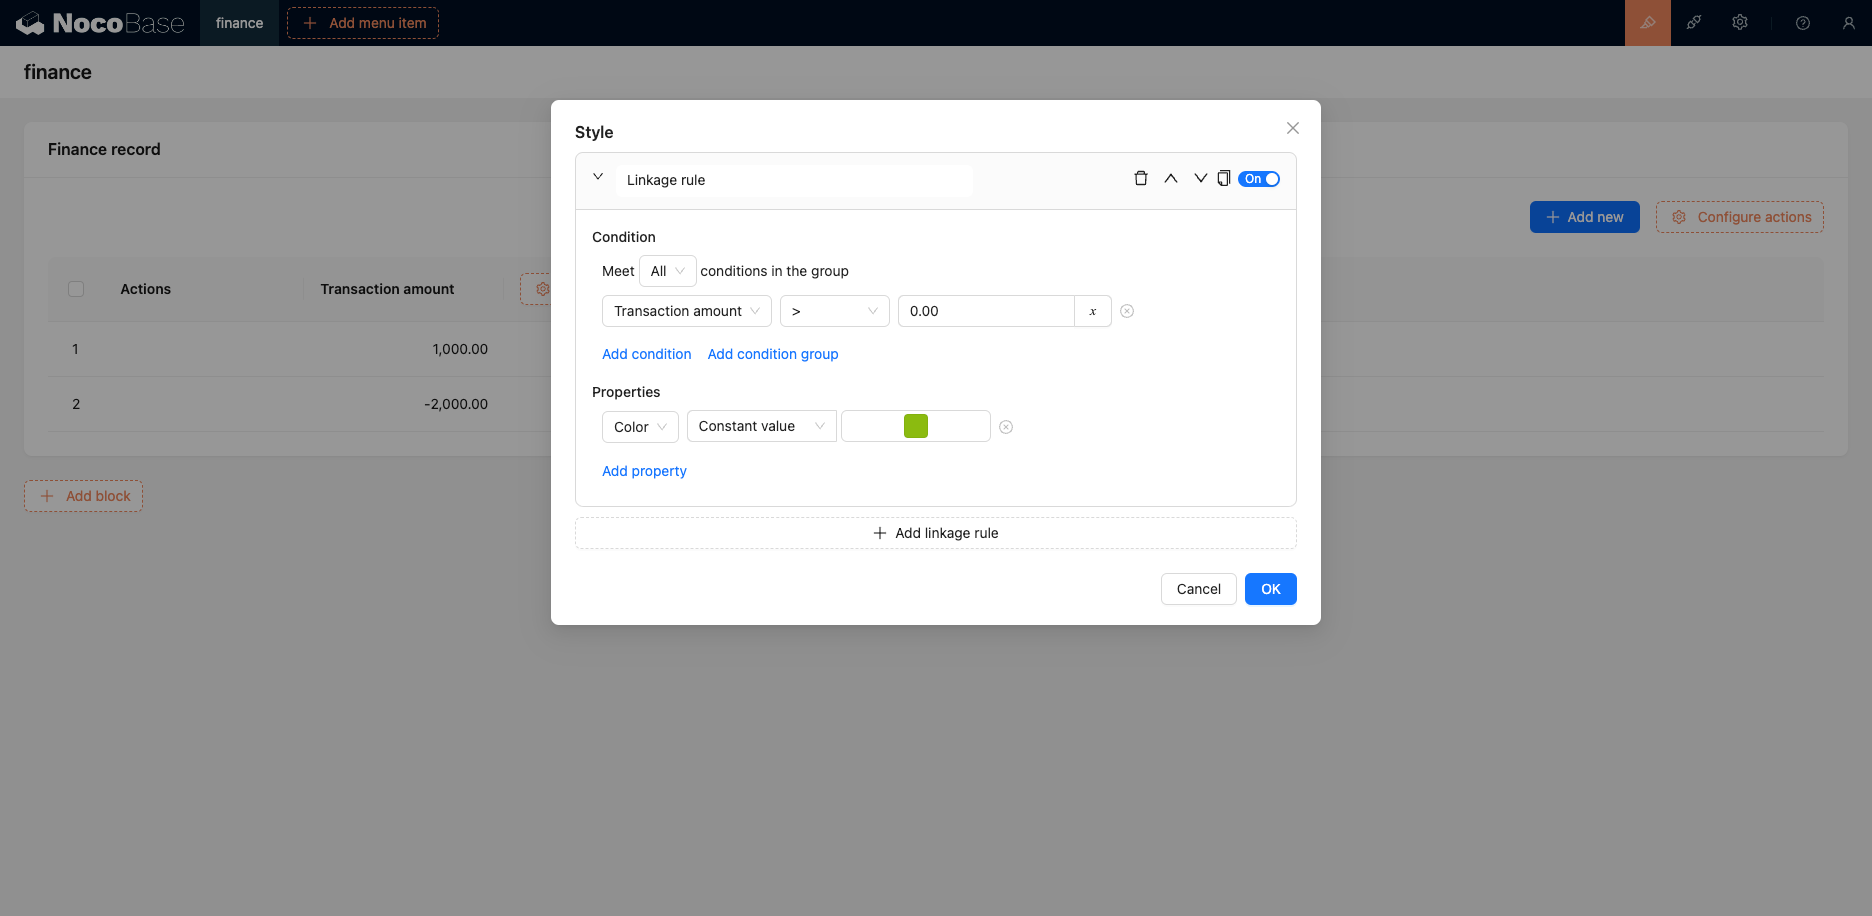Open the plugin manager icon in header

(1694, 23)
